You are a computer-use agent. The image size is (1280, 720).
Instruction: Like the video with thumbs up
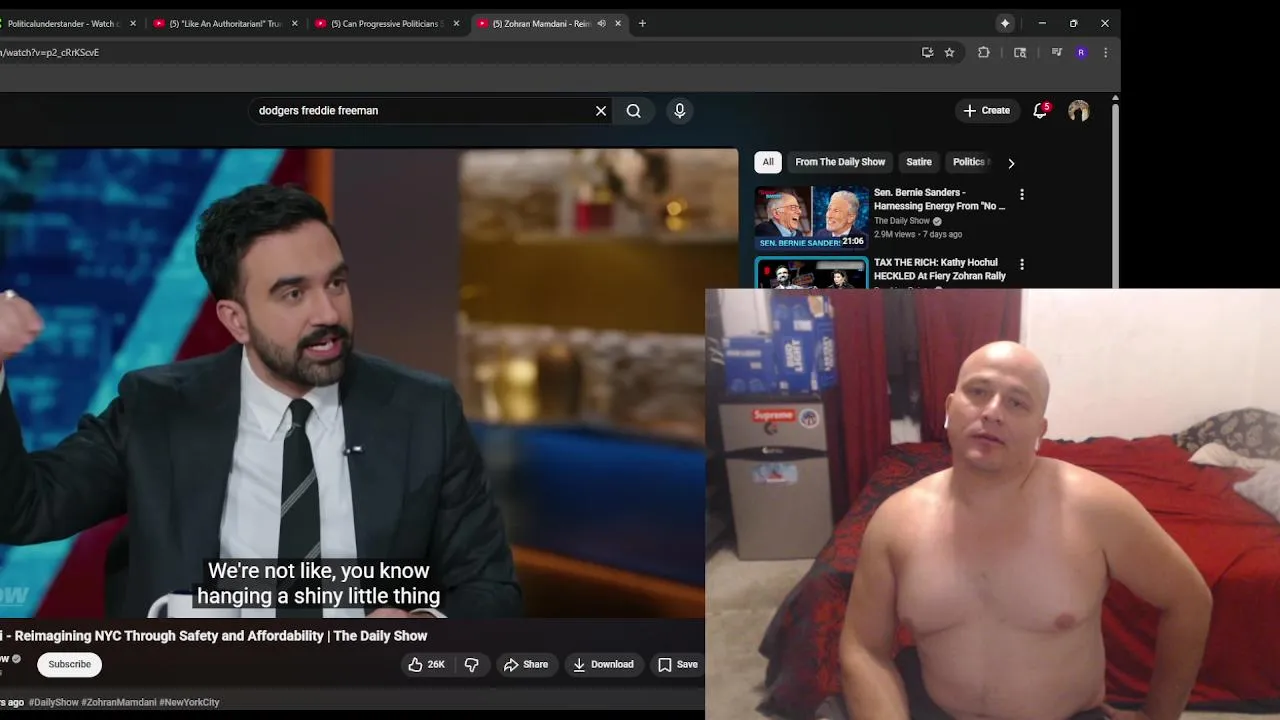pyautogui.click(x=426, y=664)
